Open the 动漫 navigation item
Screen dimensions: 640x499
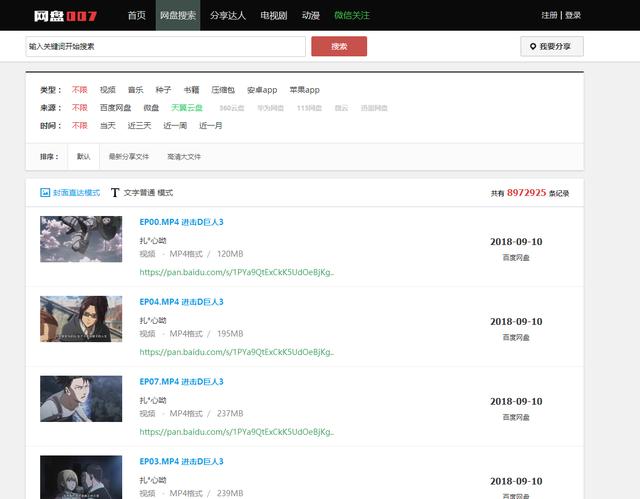pos(311,16)
